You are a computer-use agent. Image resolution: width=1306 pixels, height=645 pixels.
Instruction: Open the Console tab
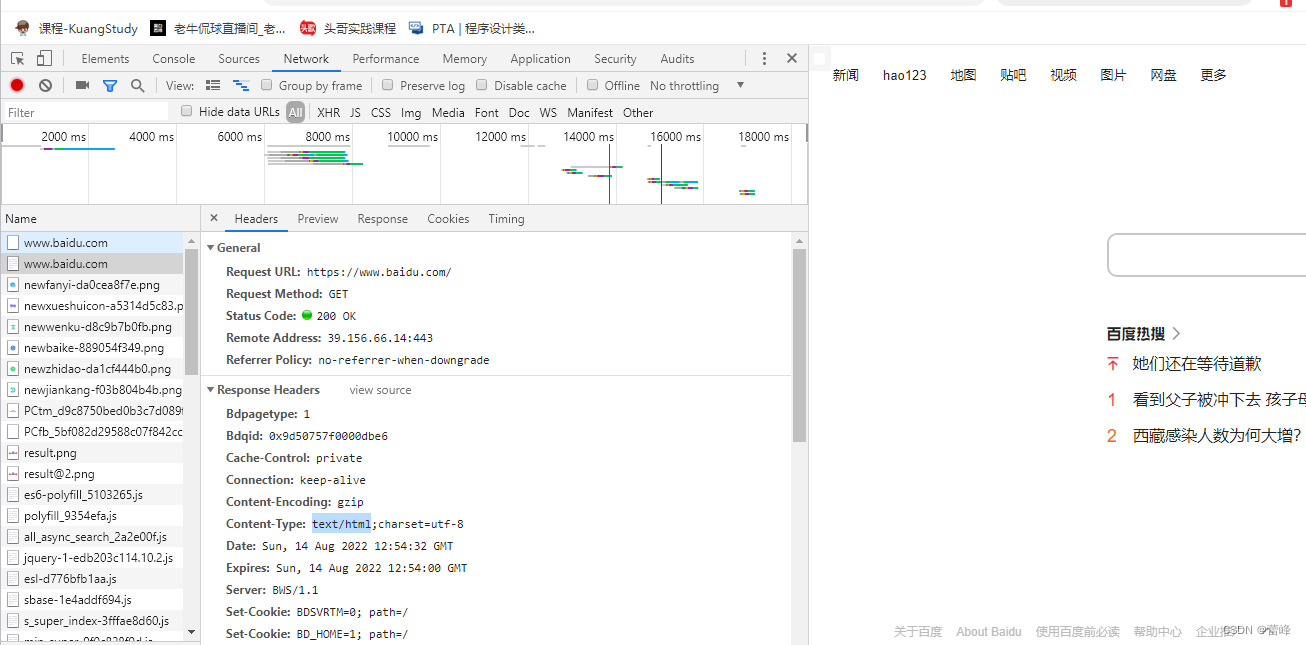pyautogui.click(x=174, y=59)
